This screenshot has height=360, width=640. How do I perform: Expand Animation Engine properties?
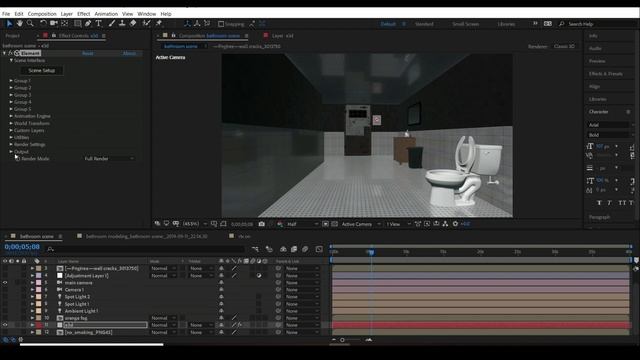pyautogui.click(x=11, y=116)
